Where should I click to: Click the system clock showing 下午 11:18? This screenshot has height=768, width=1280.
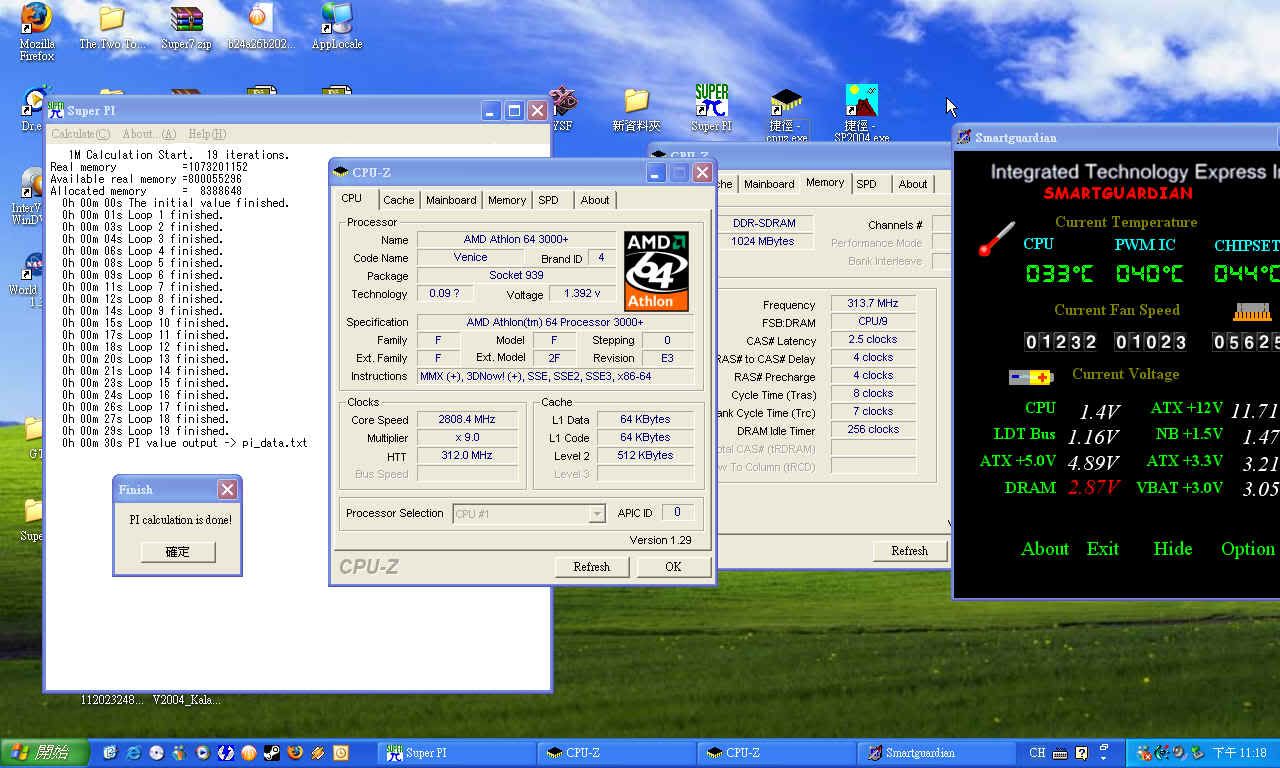(x=1240, y=753)
